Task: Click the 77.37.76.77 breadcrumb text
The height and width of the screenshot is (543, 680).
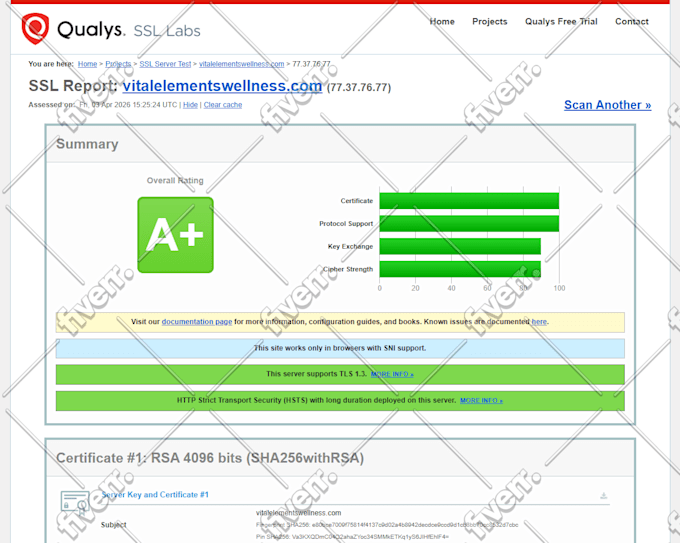Action: [311, 64]
